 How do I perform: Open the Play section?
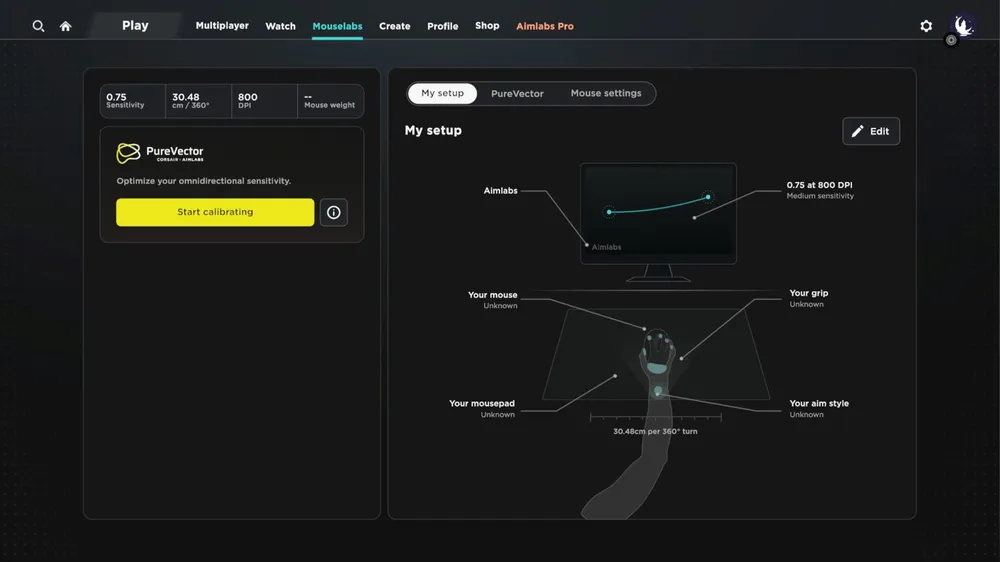[x=135, y=26]
